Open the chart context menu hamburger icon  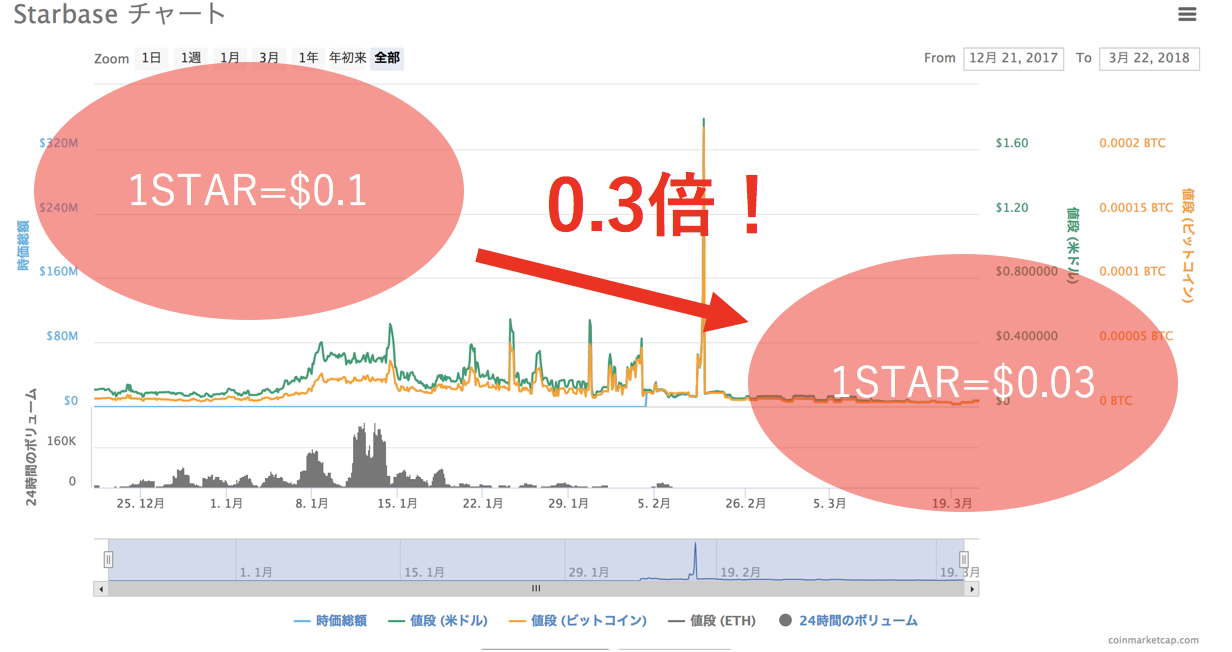[x=1187, y=14]
